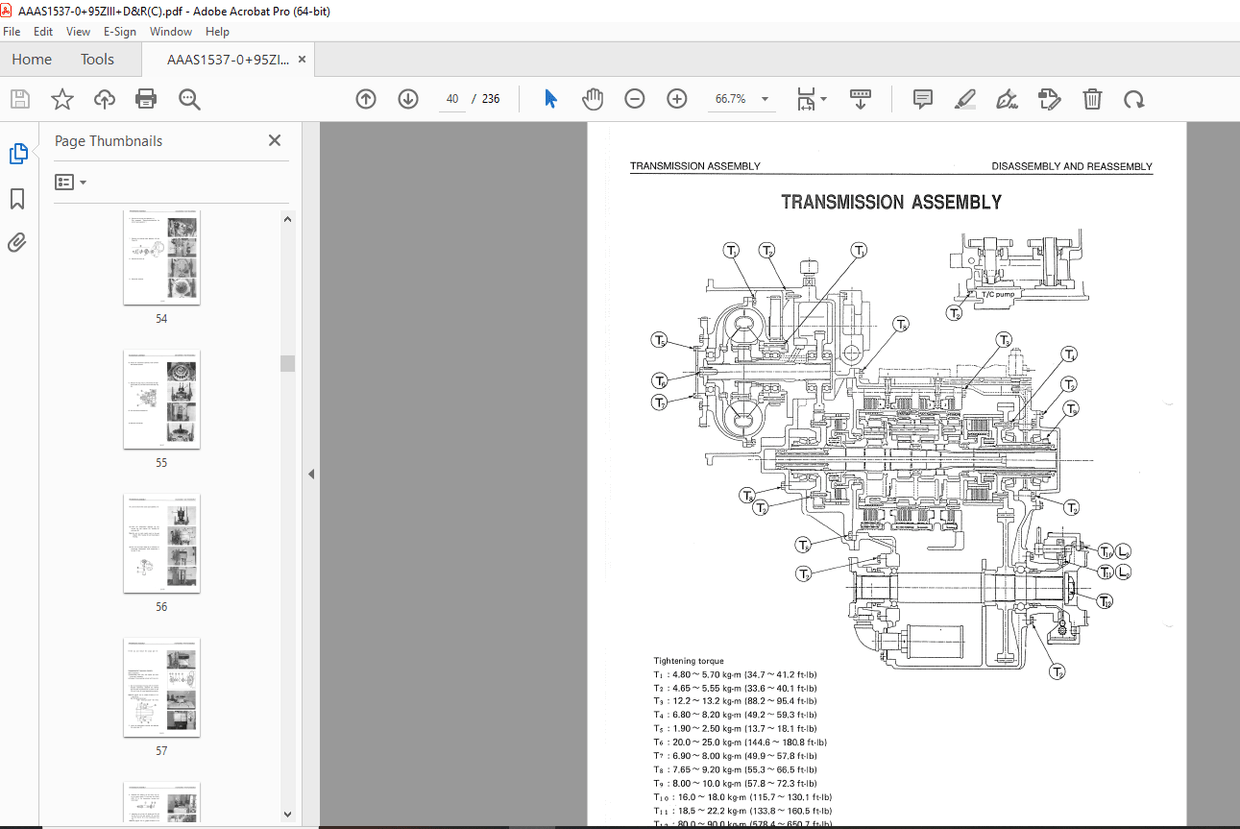Open the thumbnail options dropdown
Screen dimensions: 1240x829
point(68,181)
